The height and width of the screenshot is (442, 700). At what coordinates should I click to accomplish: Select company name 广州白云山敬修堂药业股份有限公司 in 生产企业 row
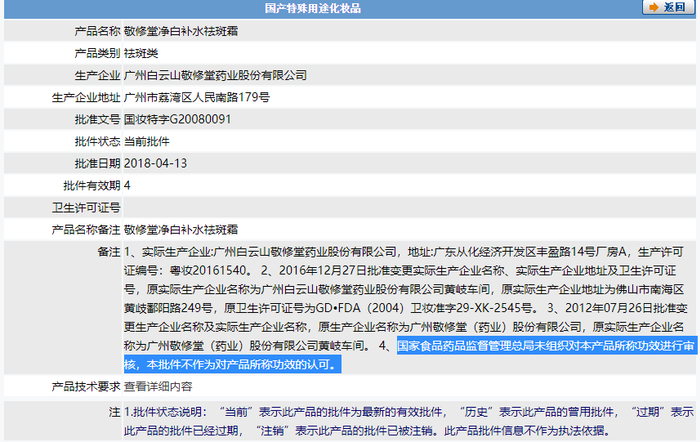215,75
